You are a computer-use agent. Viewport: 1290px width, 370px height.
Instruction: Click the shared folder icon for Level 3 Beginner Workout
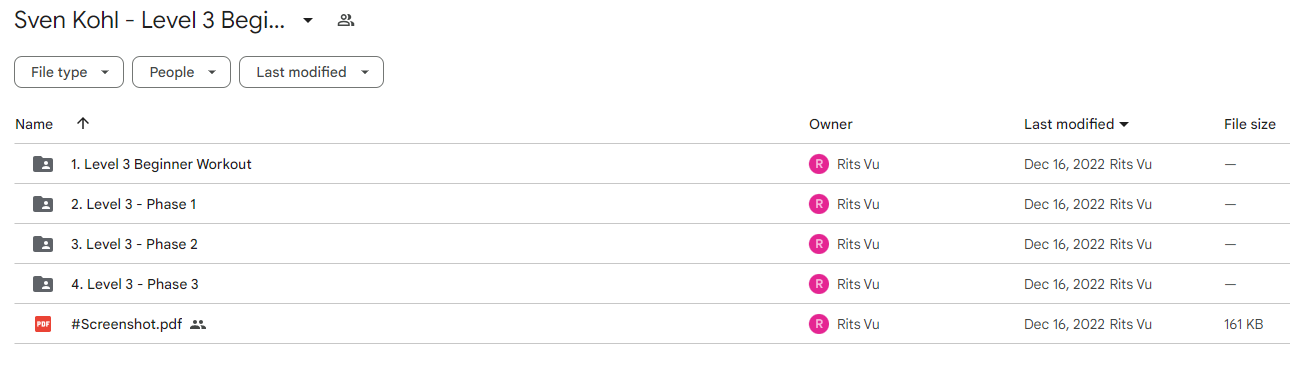43,164
